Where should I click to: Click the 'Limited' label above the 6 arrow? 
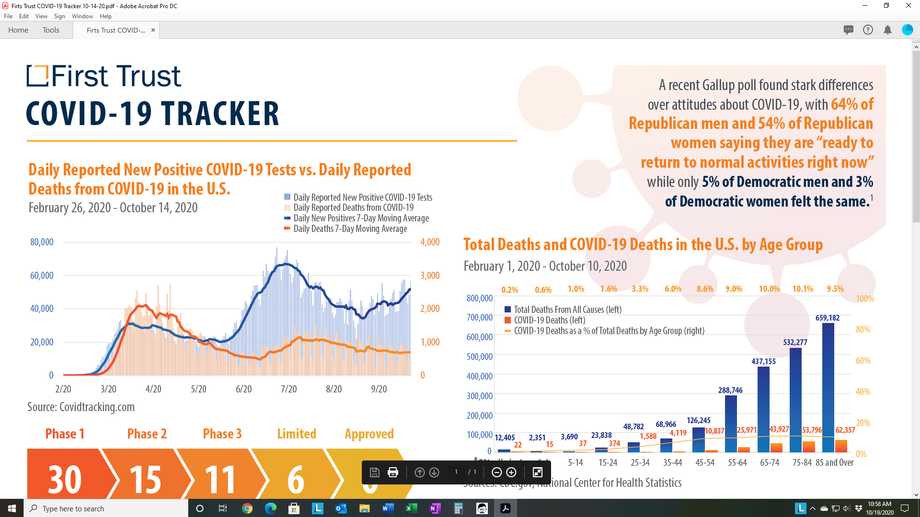(x=296, y=434)
